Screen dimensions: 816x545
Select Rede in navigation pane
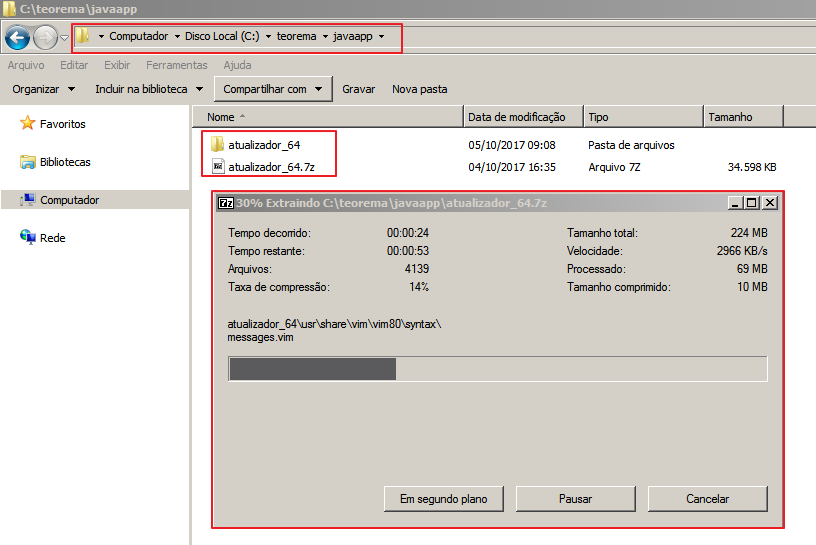click(53, 238)
